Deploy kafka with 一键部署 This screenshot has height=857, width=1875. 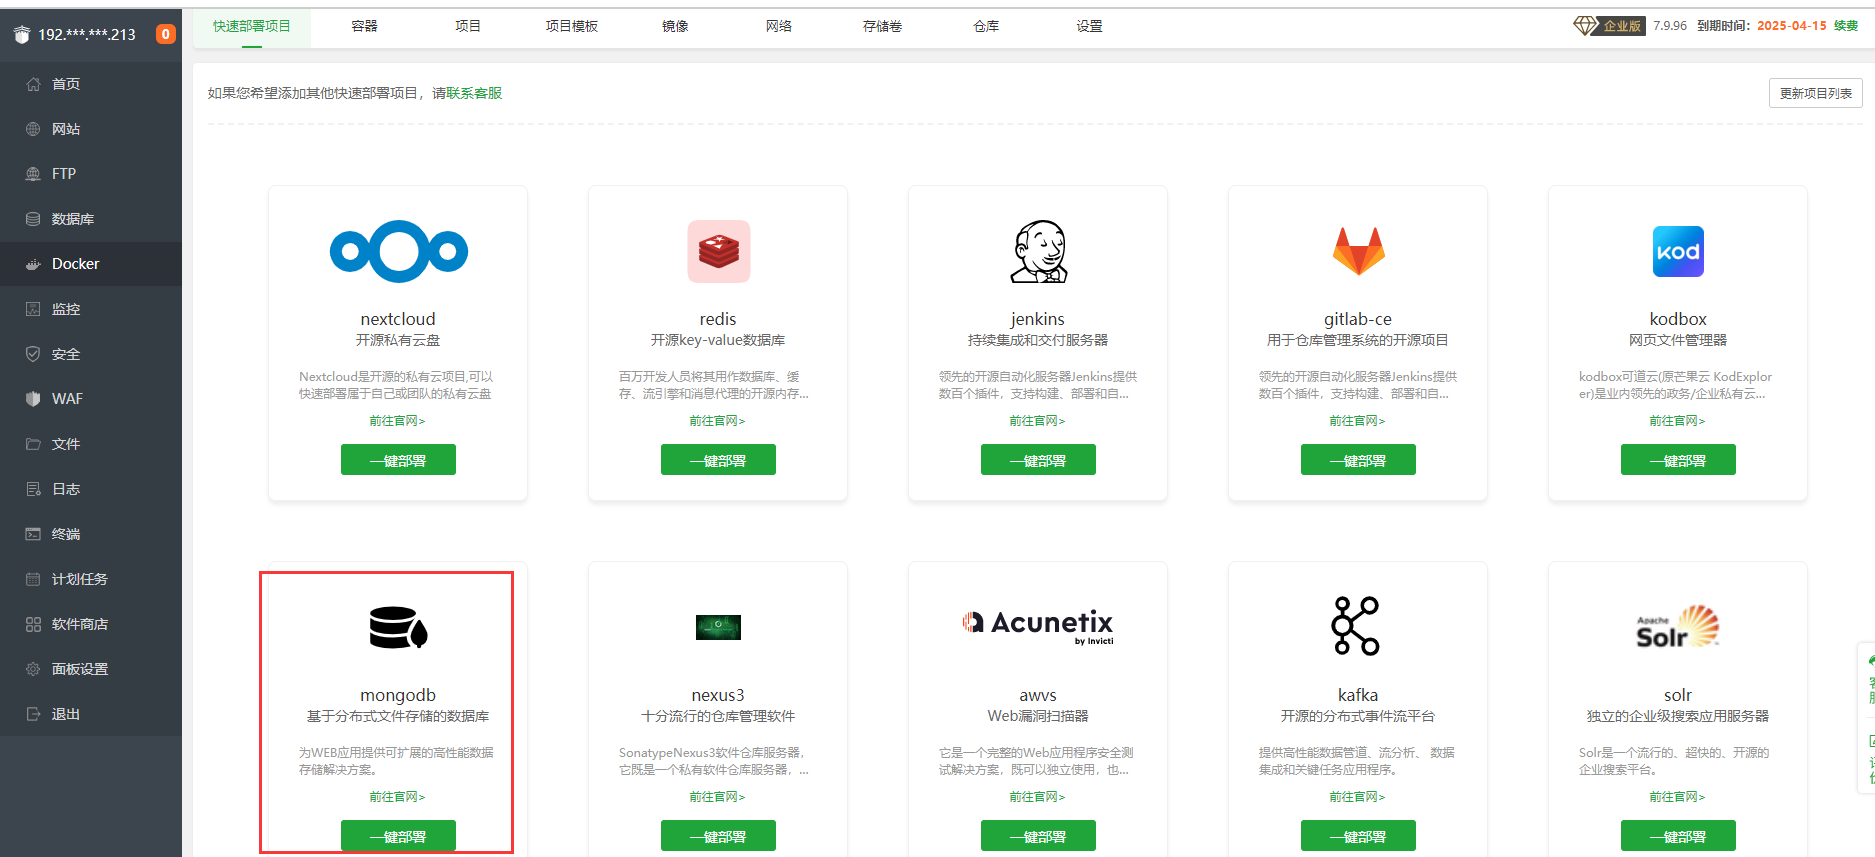1358,836
